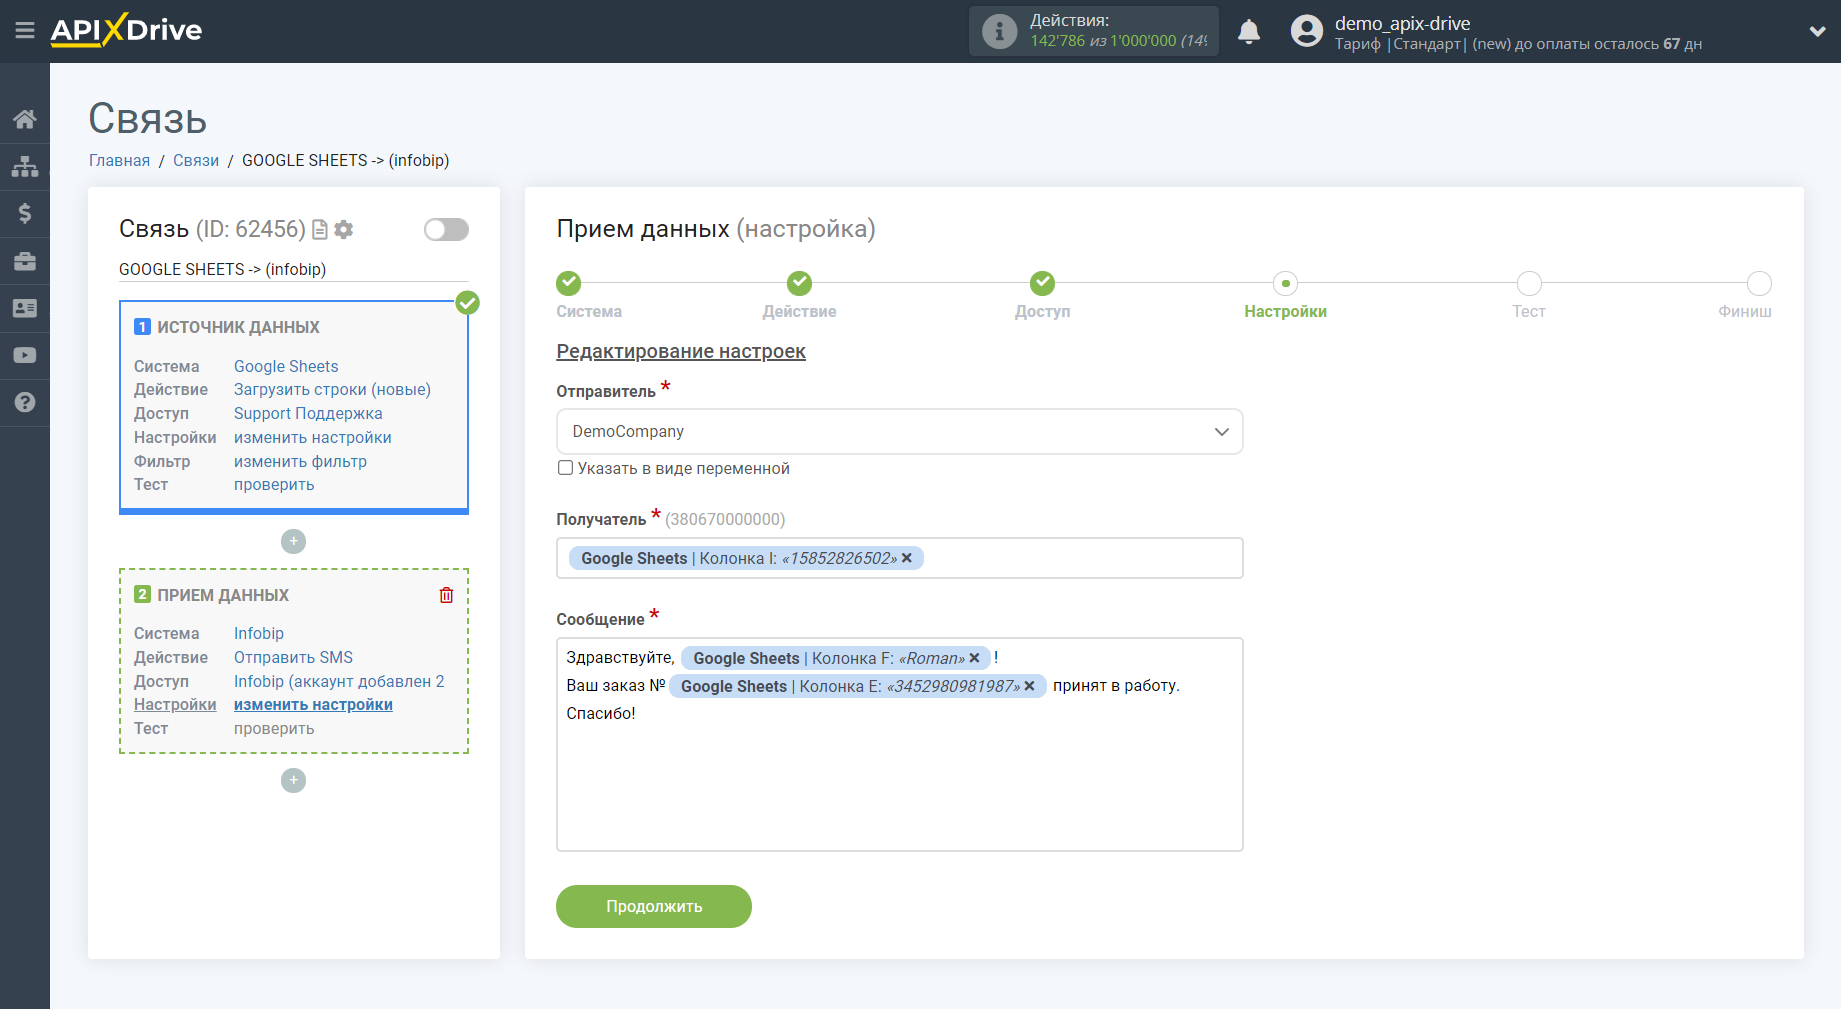
Task: Open the billing dollar sidebar icon
Action: [25, 213]
